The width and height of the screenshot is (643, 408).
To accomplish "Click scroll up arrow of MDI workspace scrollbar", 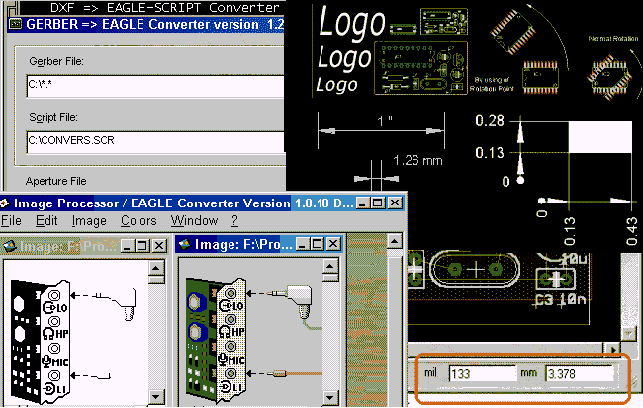I will tap(395, 241).
